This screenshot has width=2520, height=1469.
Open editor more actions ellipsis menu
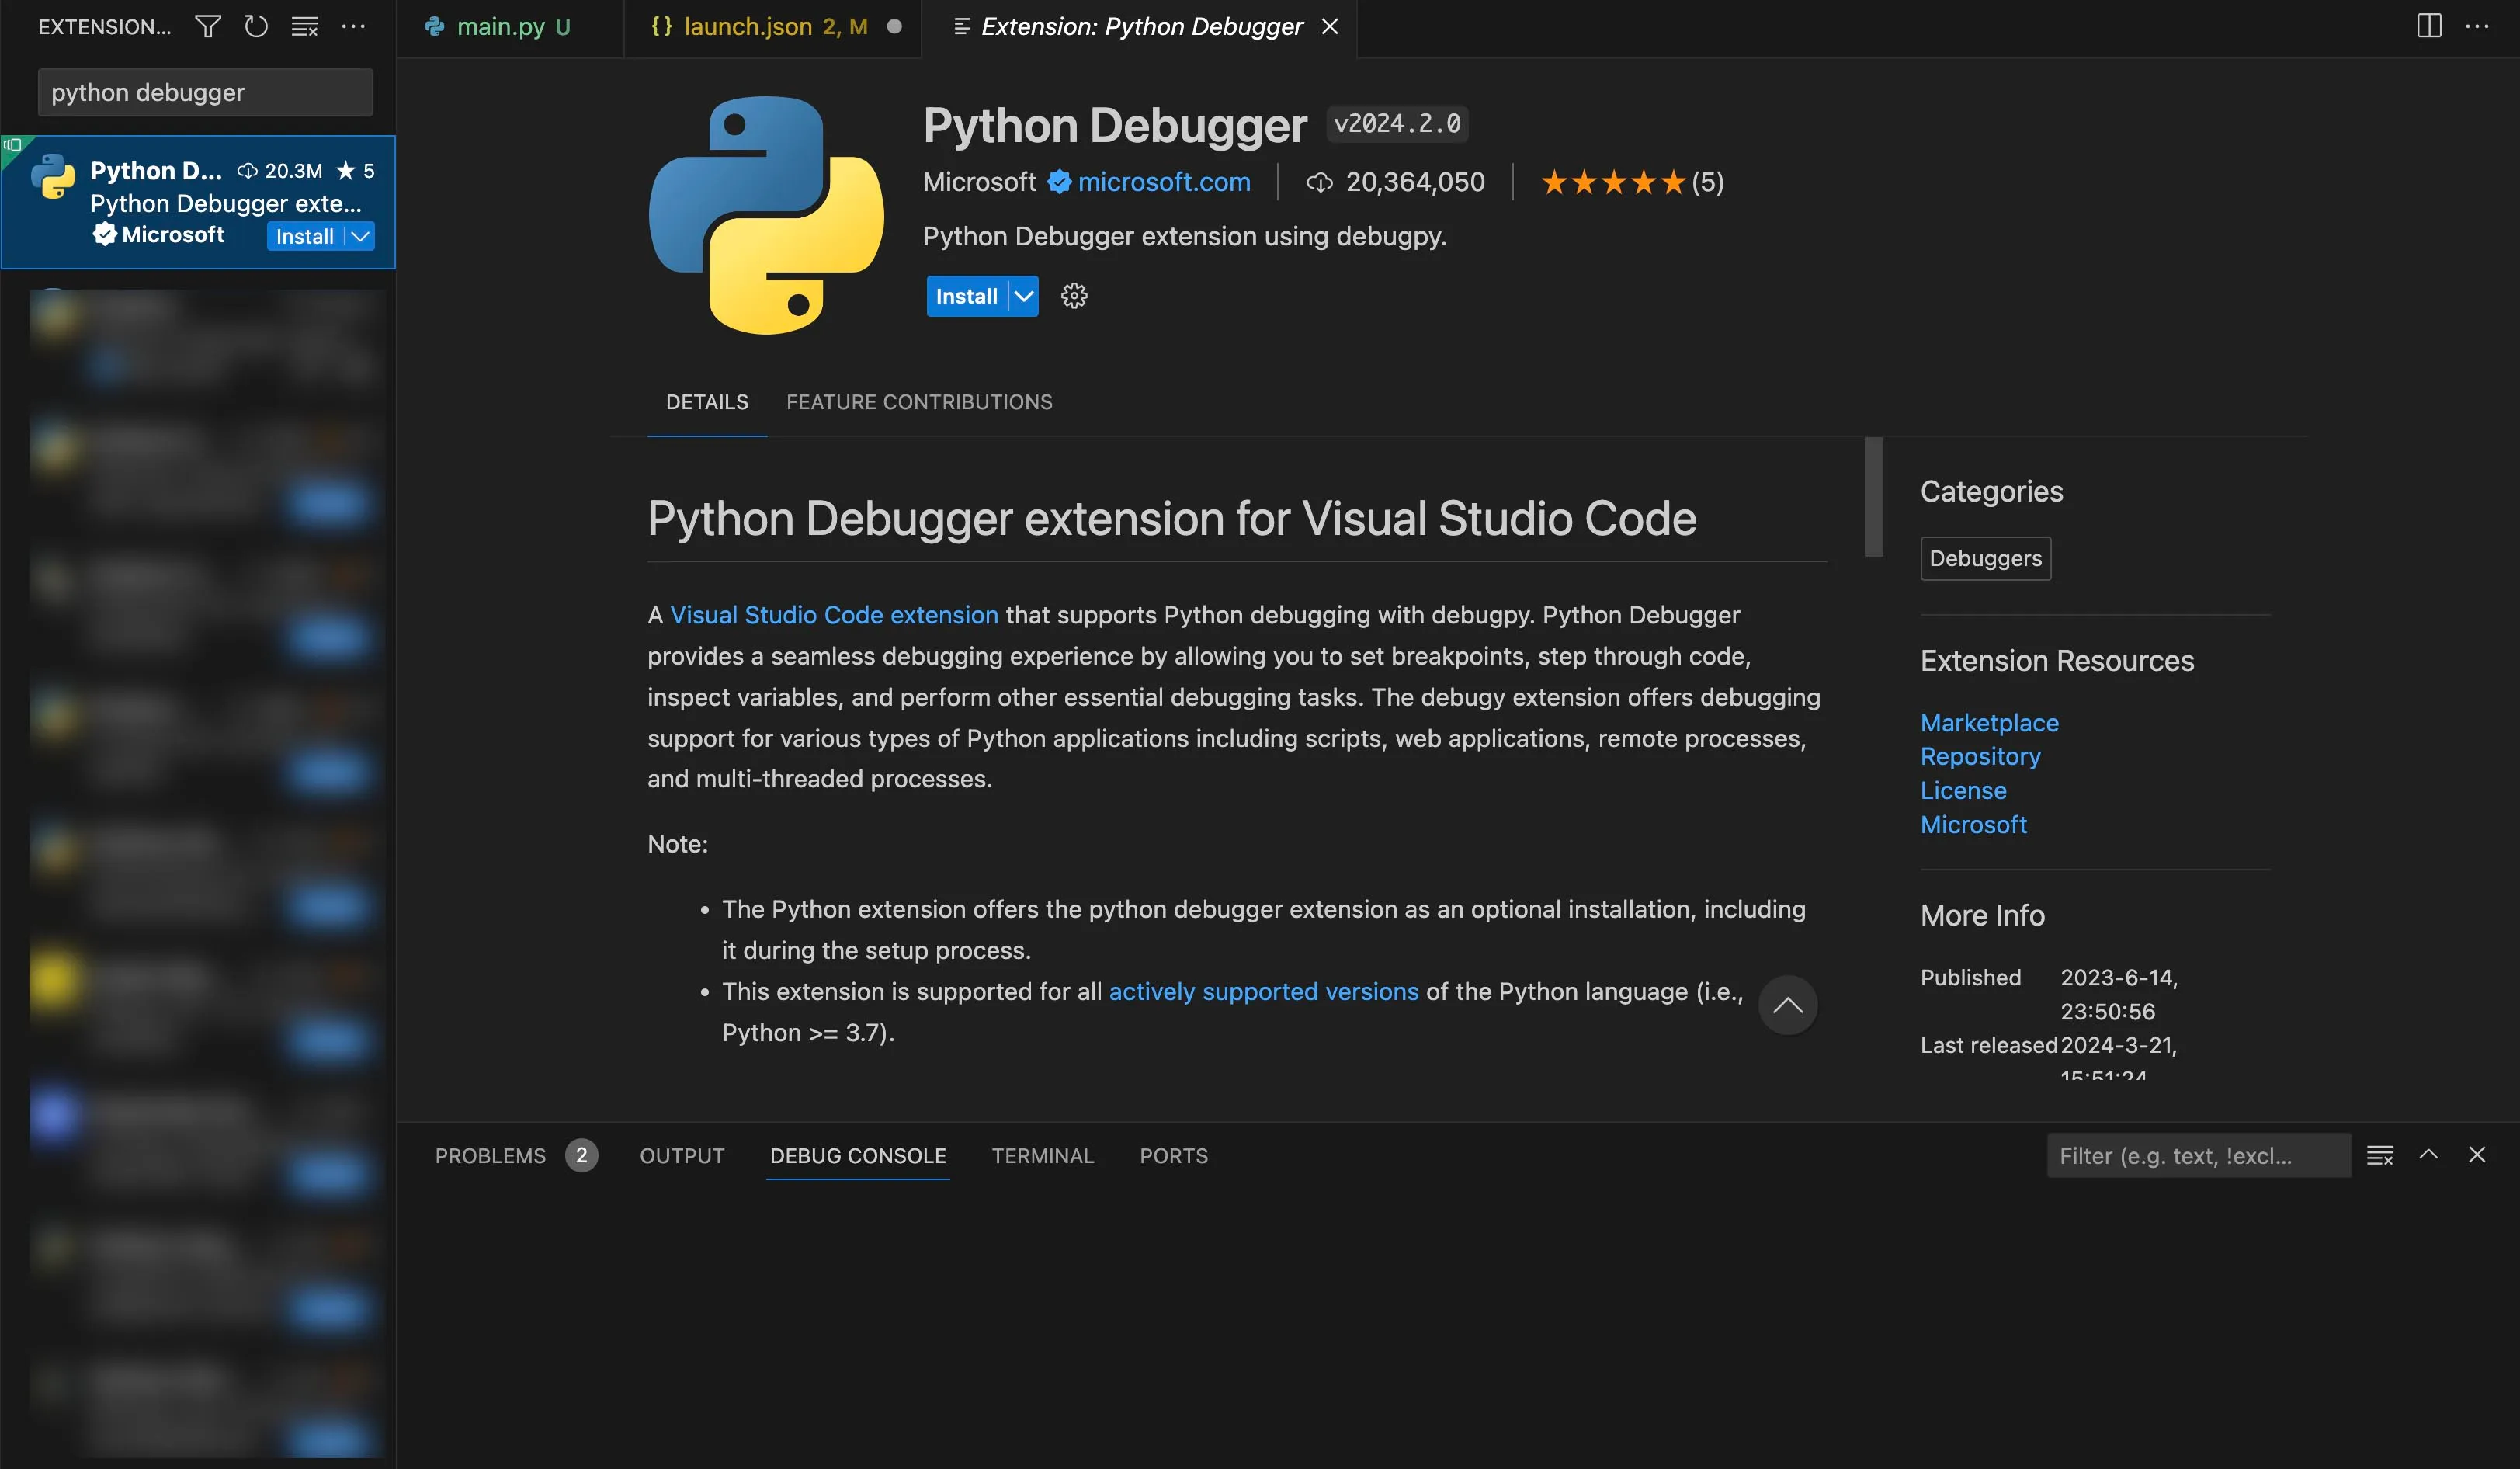tap(2477, 27)
